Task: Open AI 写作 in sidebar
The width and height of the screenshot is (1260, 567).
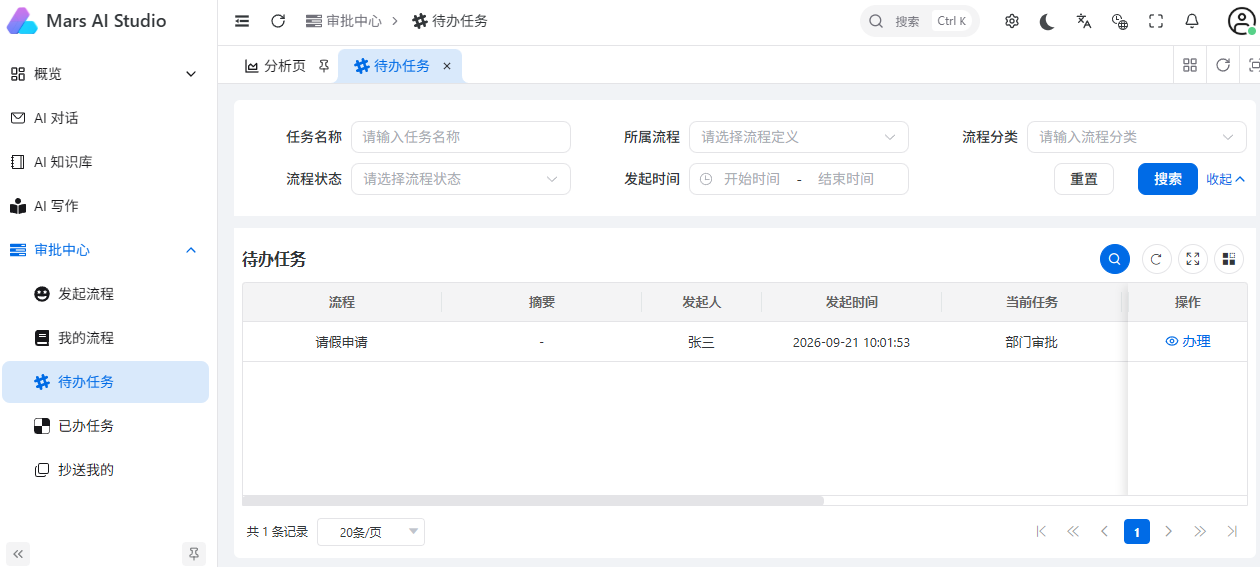Action: 104,206
